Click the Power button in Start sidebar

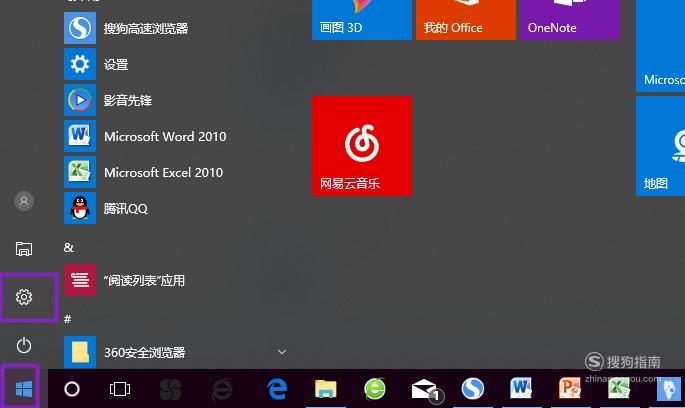coord(24,346)
